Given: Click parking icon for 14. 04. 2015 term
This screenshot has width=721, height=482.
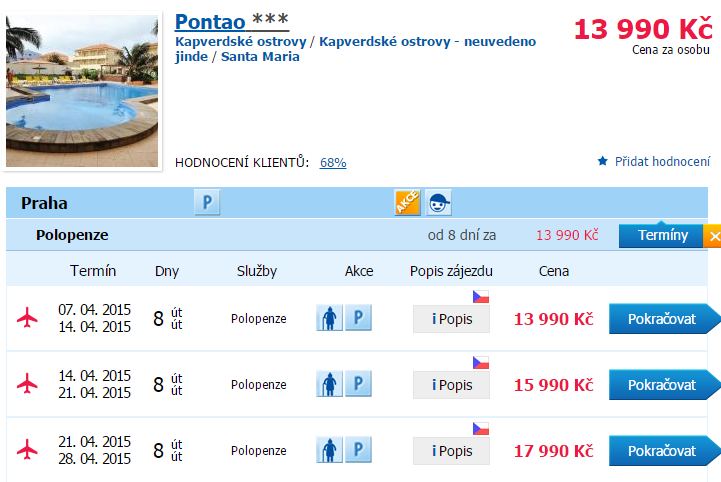Looking at the screenshot, I should click(358, 384).
